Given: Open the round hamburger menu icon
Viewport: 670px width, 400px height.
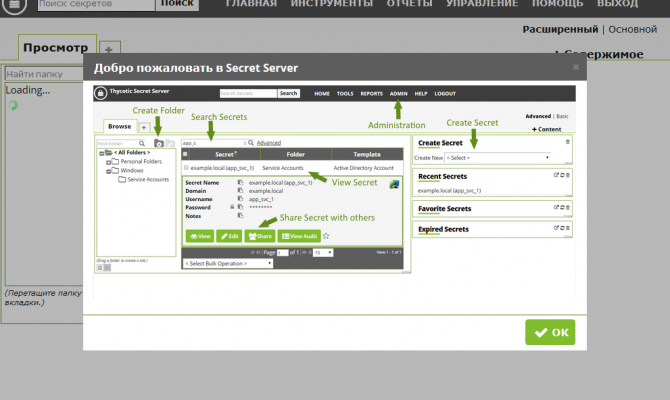Looking at the screenshot, I should click(x=14, y=5).
